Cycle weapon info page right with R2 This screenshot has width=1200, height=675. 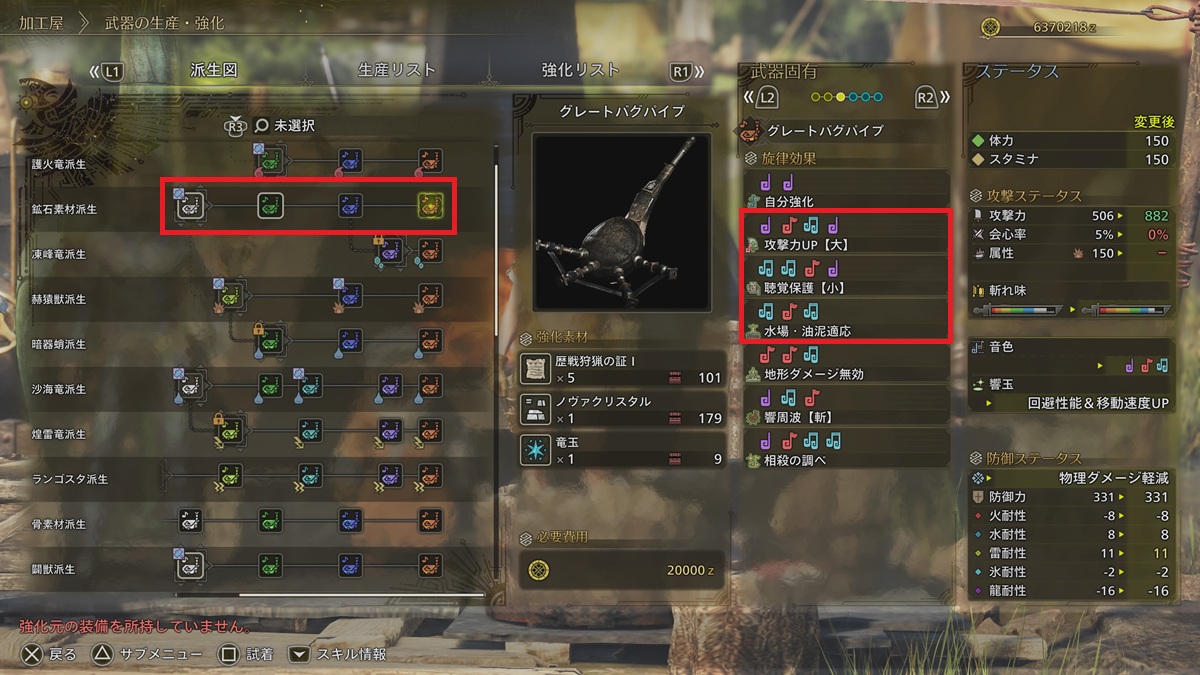[931, 98]
